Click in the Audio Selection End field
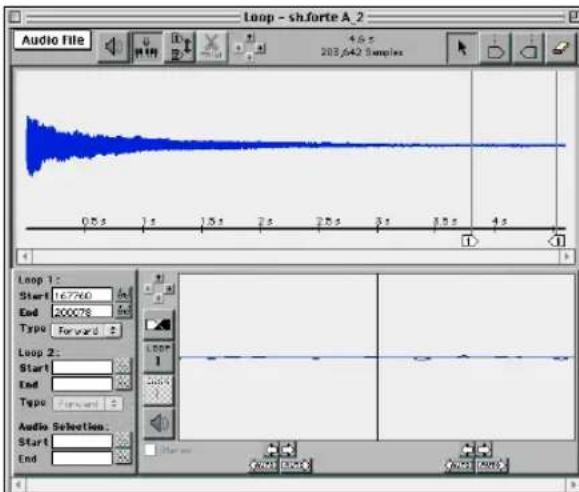579x492 pixels. (x=82, y=458)
